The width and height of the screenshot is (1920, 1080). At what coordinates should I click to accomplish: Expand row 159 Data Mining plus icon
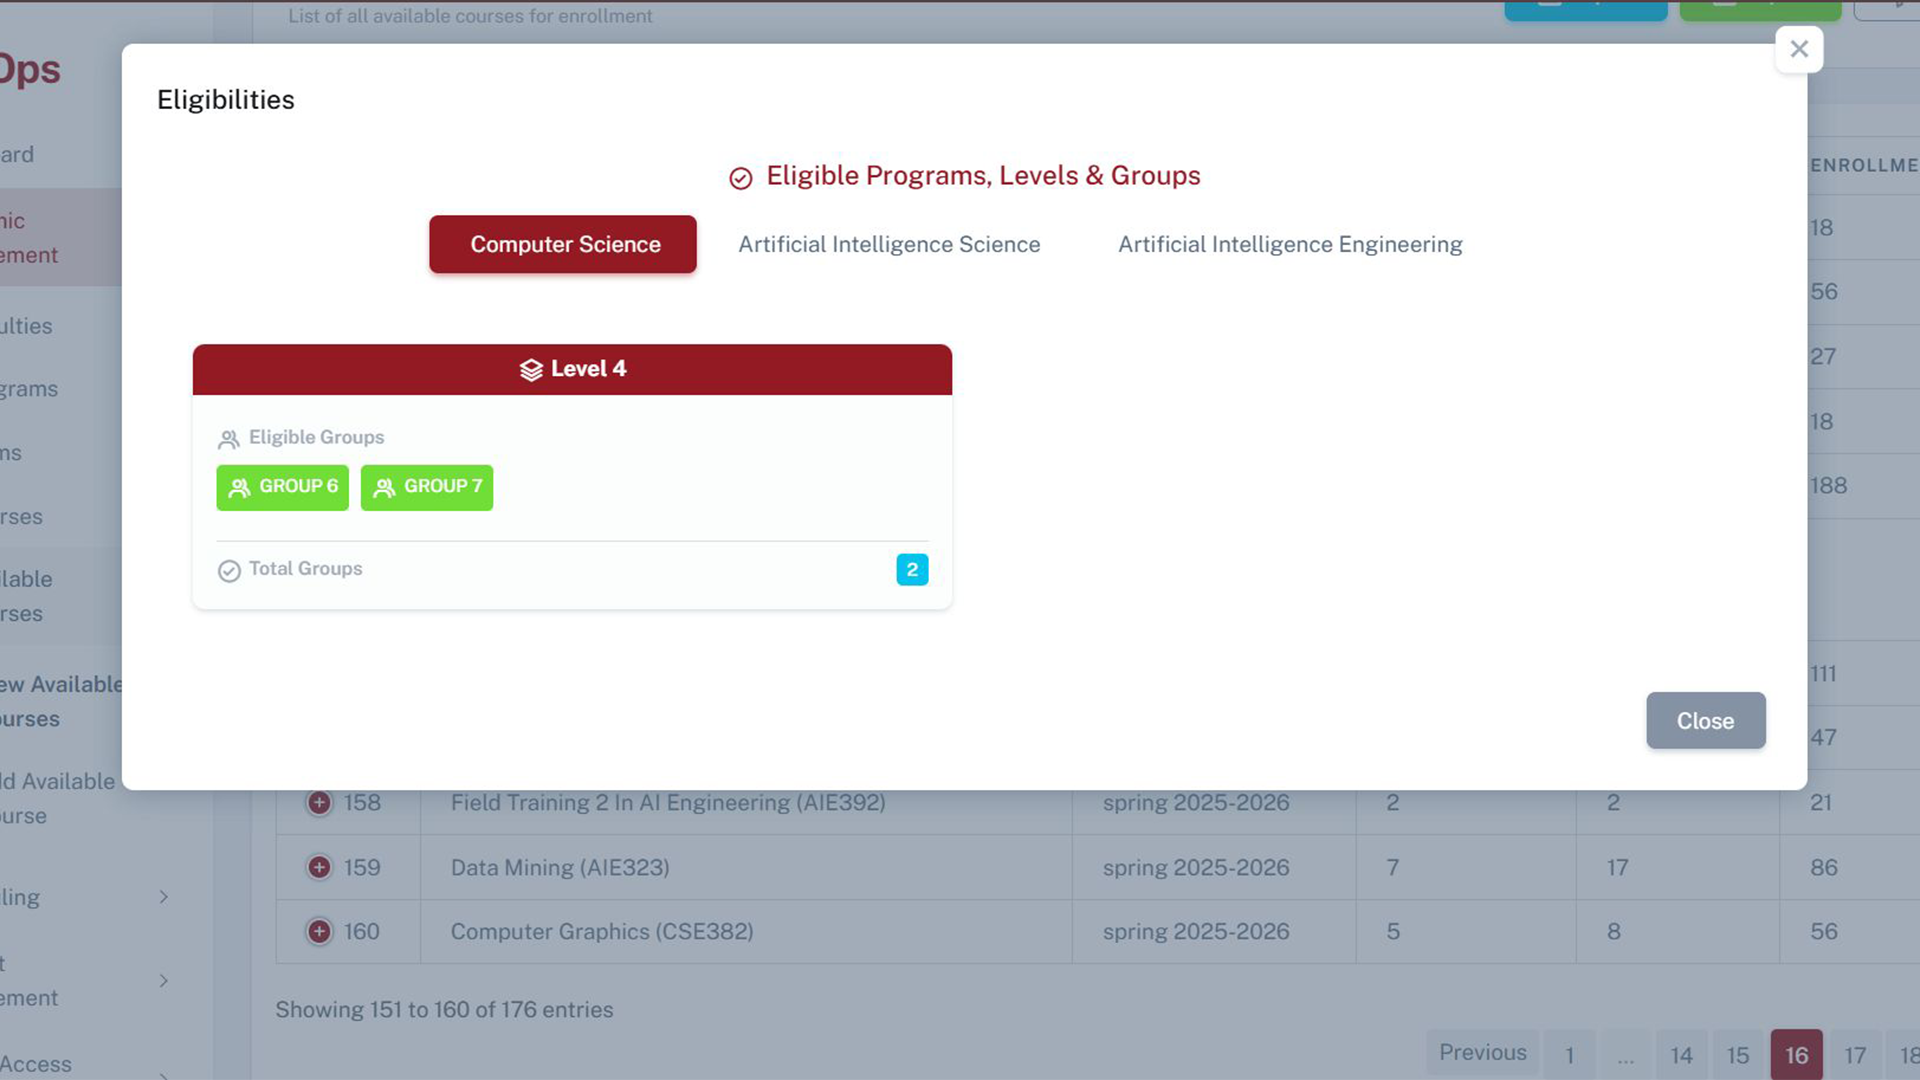pos(319,867)
